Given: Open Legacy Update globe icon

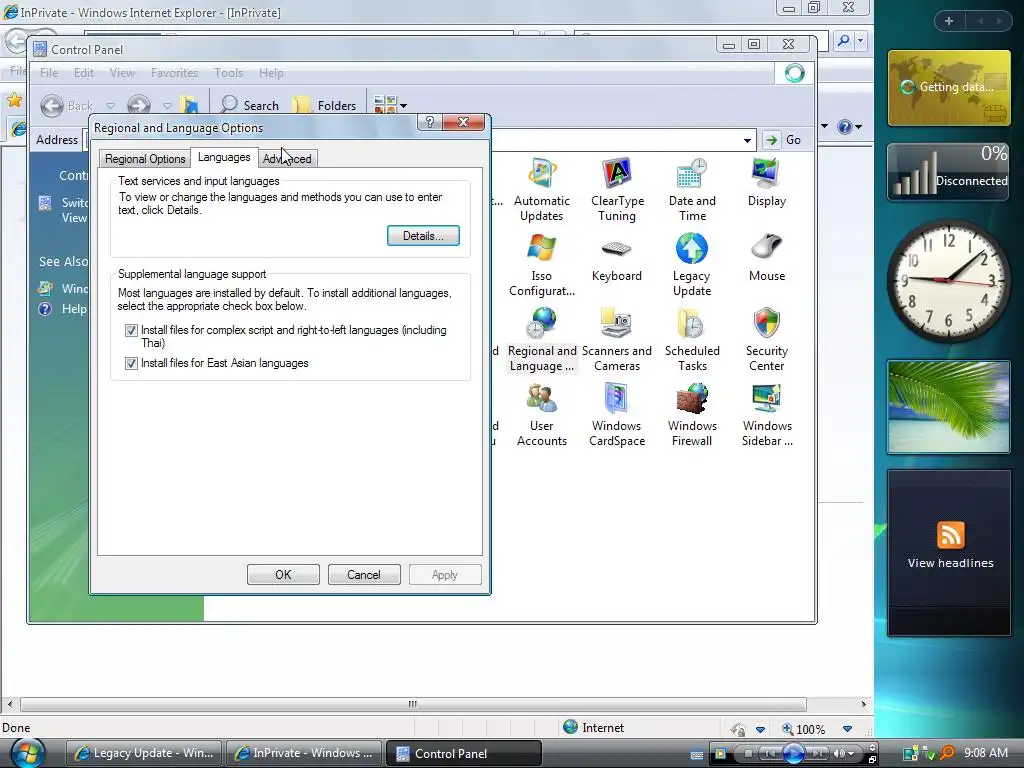Looking at the screenshot, I should (x=692, y=249).
